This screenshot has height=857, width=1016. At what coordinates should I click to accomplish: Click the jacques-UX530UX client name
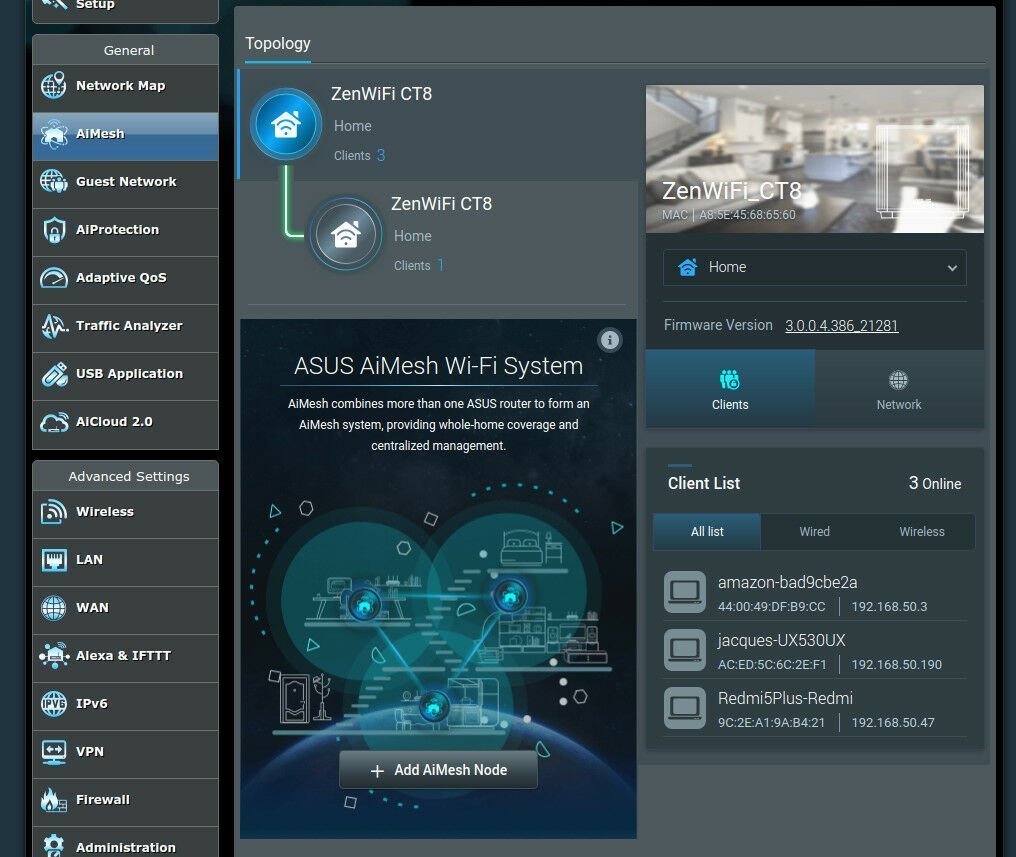(x=781, y=641)
